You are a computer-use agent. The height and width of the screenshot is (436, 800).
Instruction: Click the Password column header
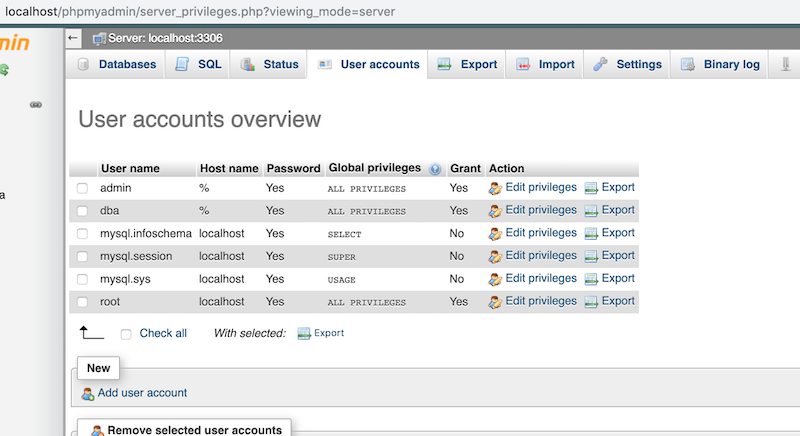(x=293, y=168)
